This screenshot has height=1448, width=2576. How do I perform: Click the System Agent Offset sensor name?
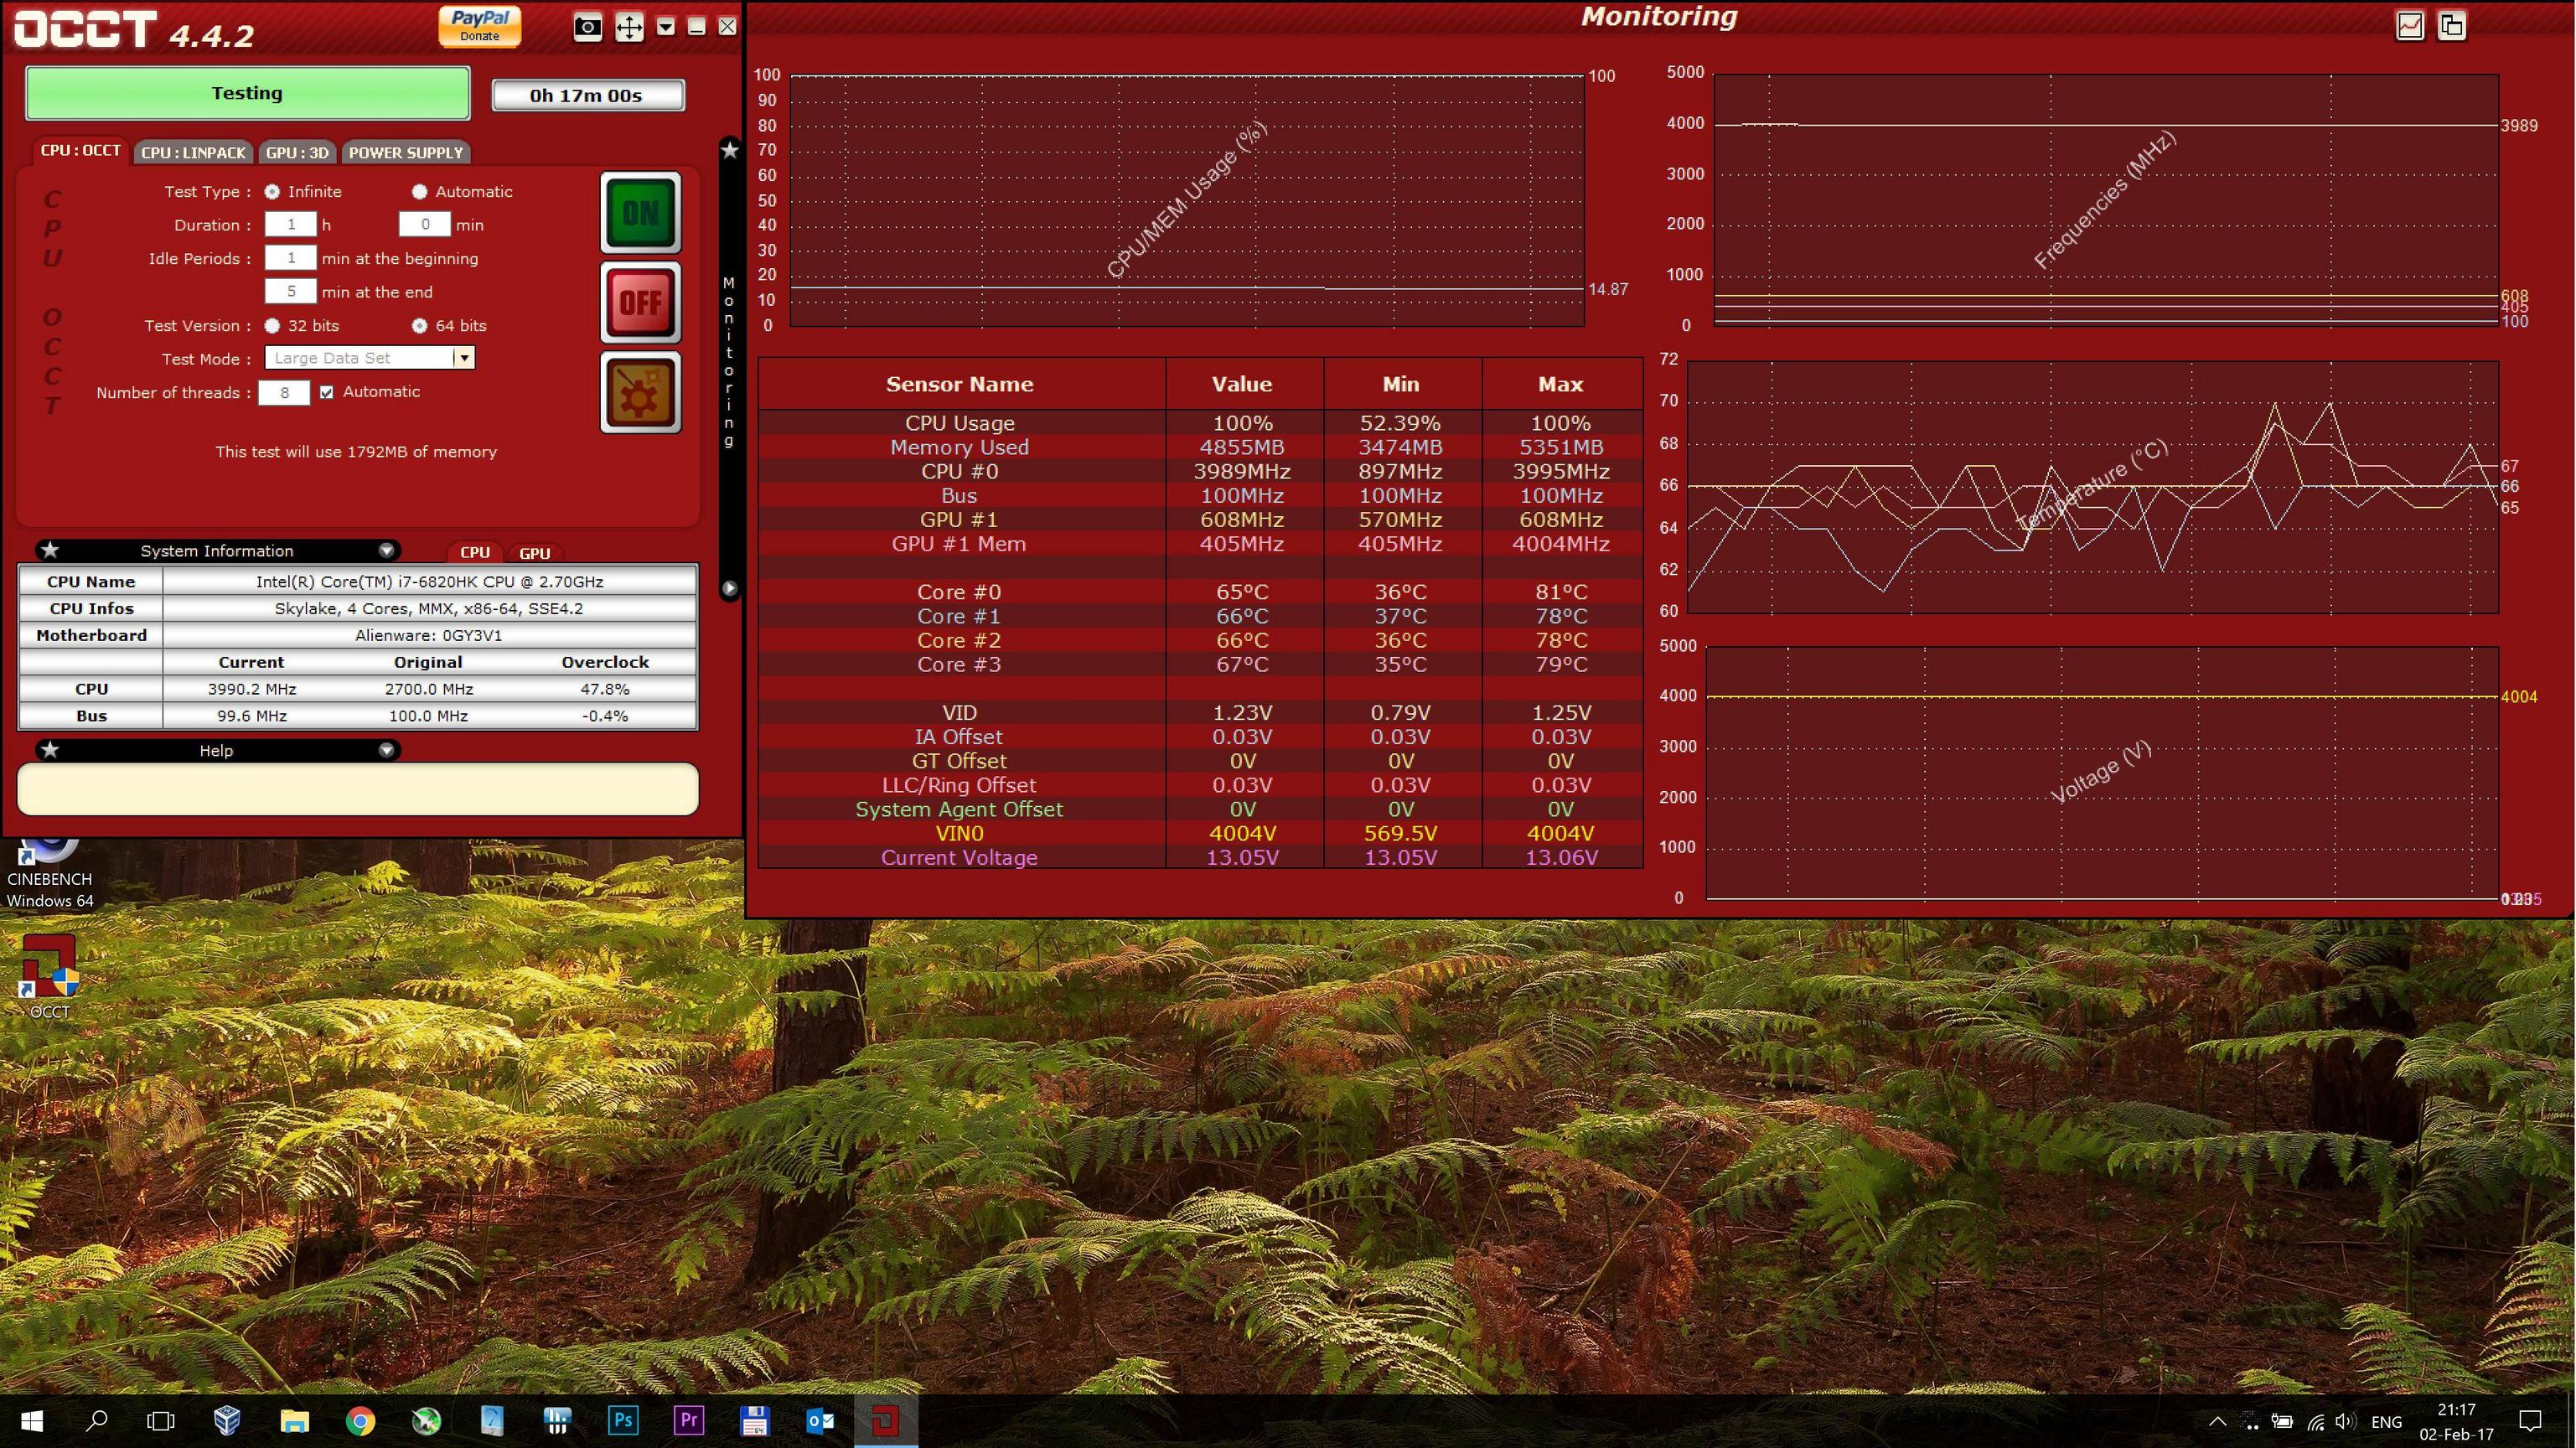[x=959, y=809]
